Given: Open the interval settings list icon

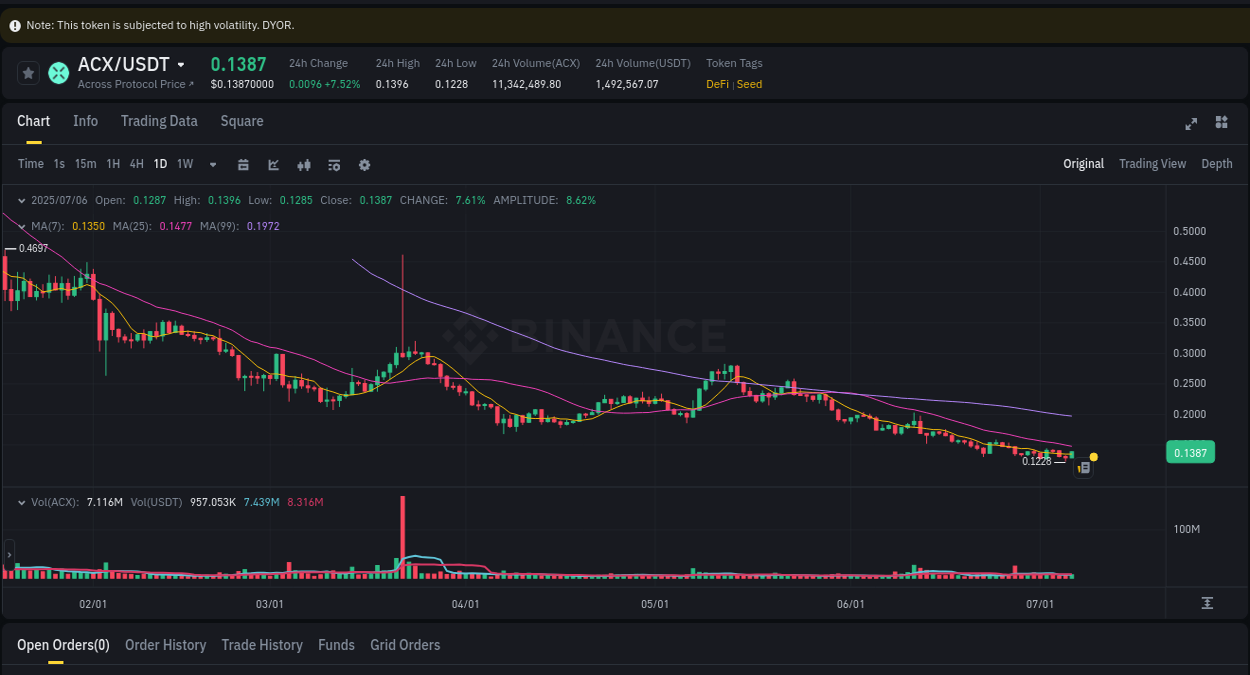Looking at the screenshot, I should pyautogui.click(x=333, y=164).
